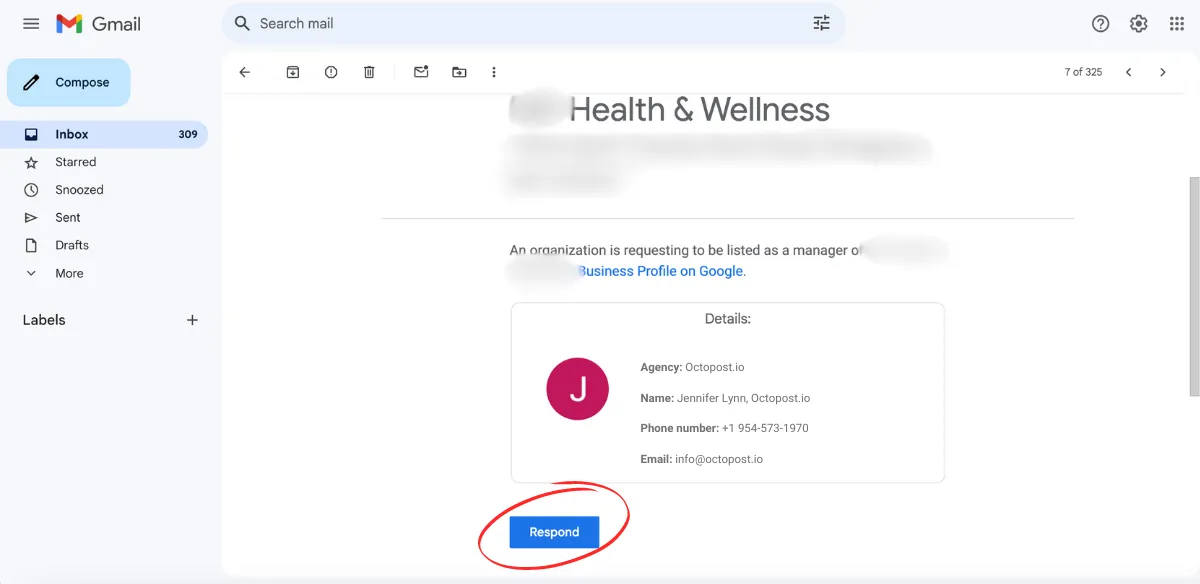Click the Compose button
The width and height of the screenshot is (1200, 584).
click(x=69, y=82)
